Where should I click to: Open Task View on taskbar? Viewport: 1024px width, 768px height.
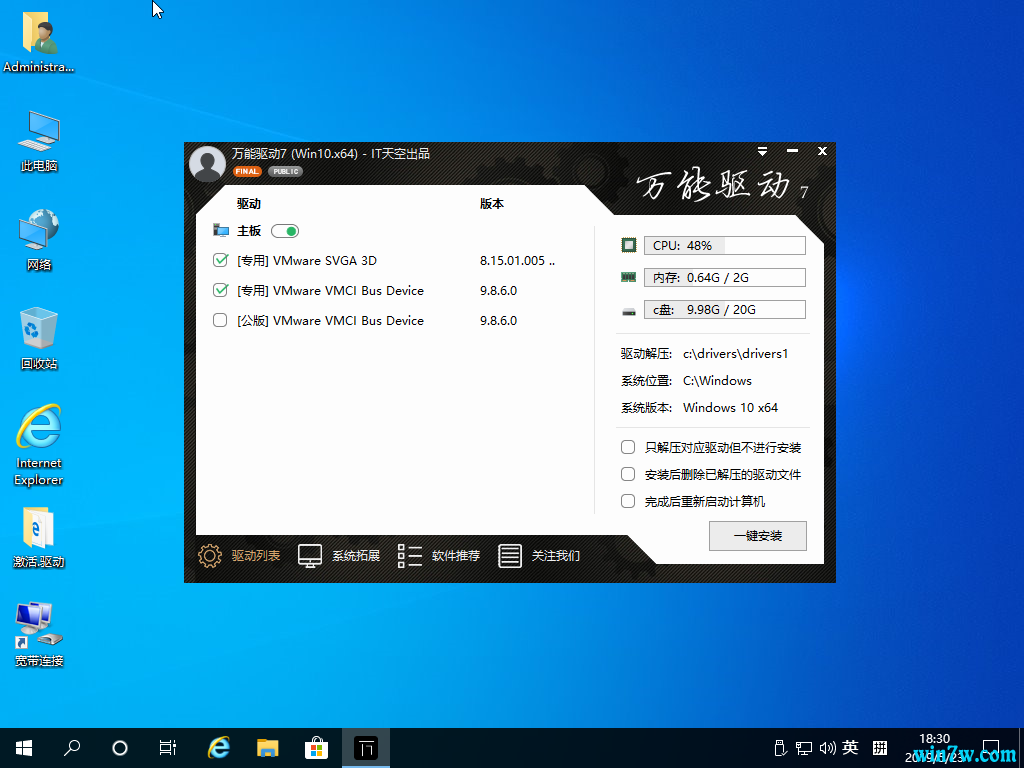pos(168,748)
